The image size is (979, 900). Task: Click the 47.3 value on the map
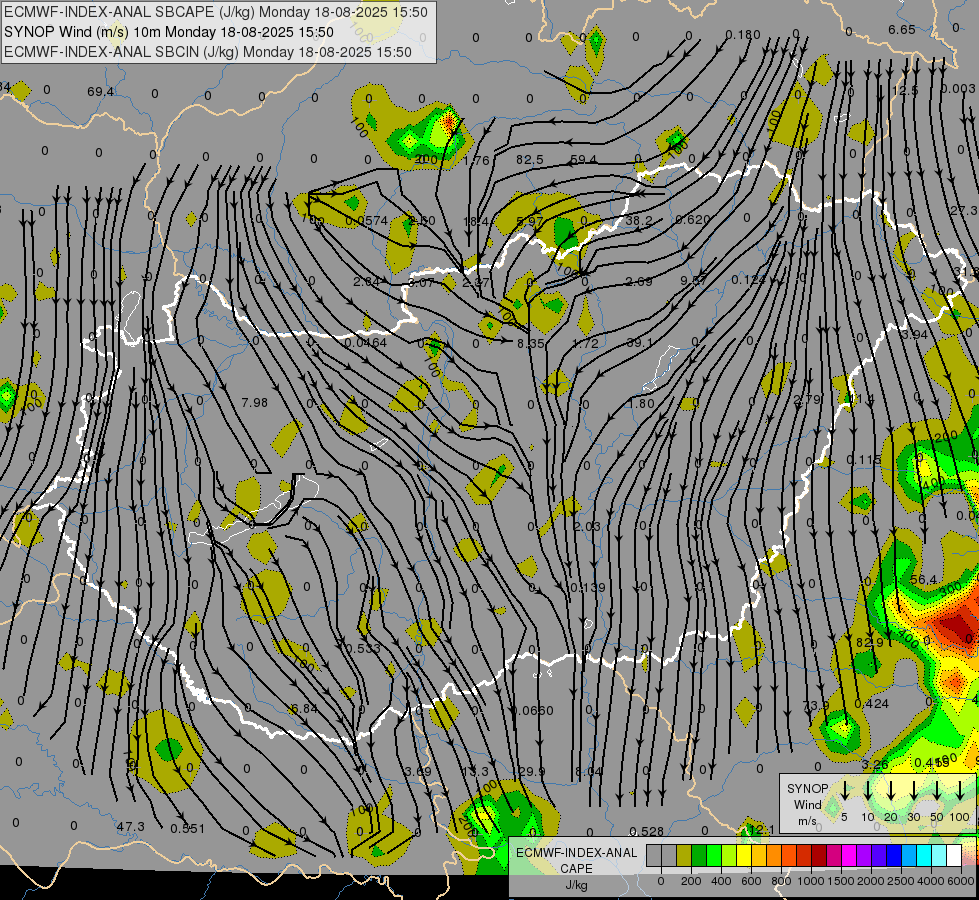coord(130,826)
